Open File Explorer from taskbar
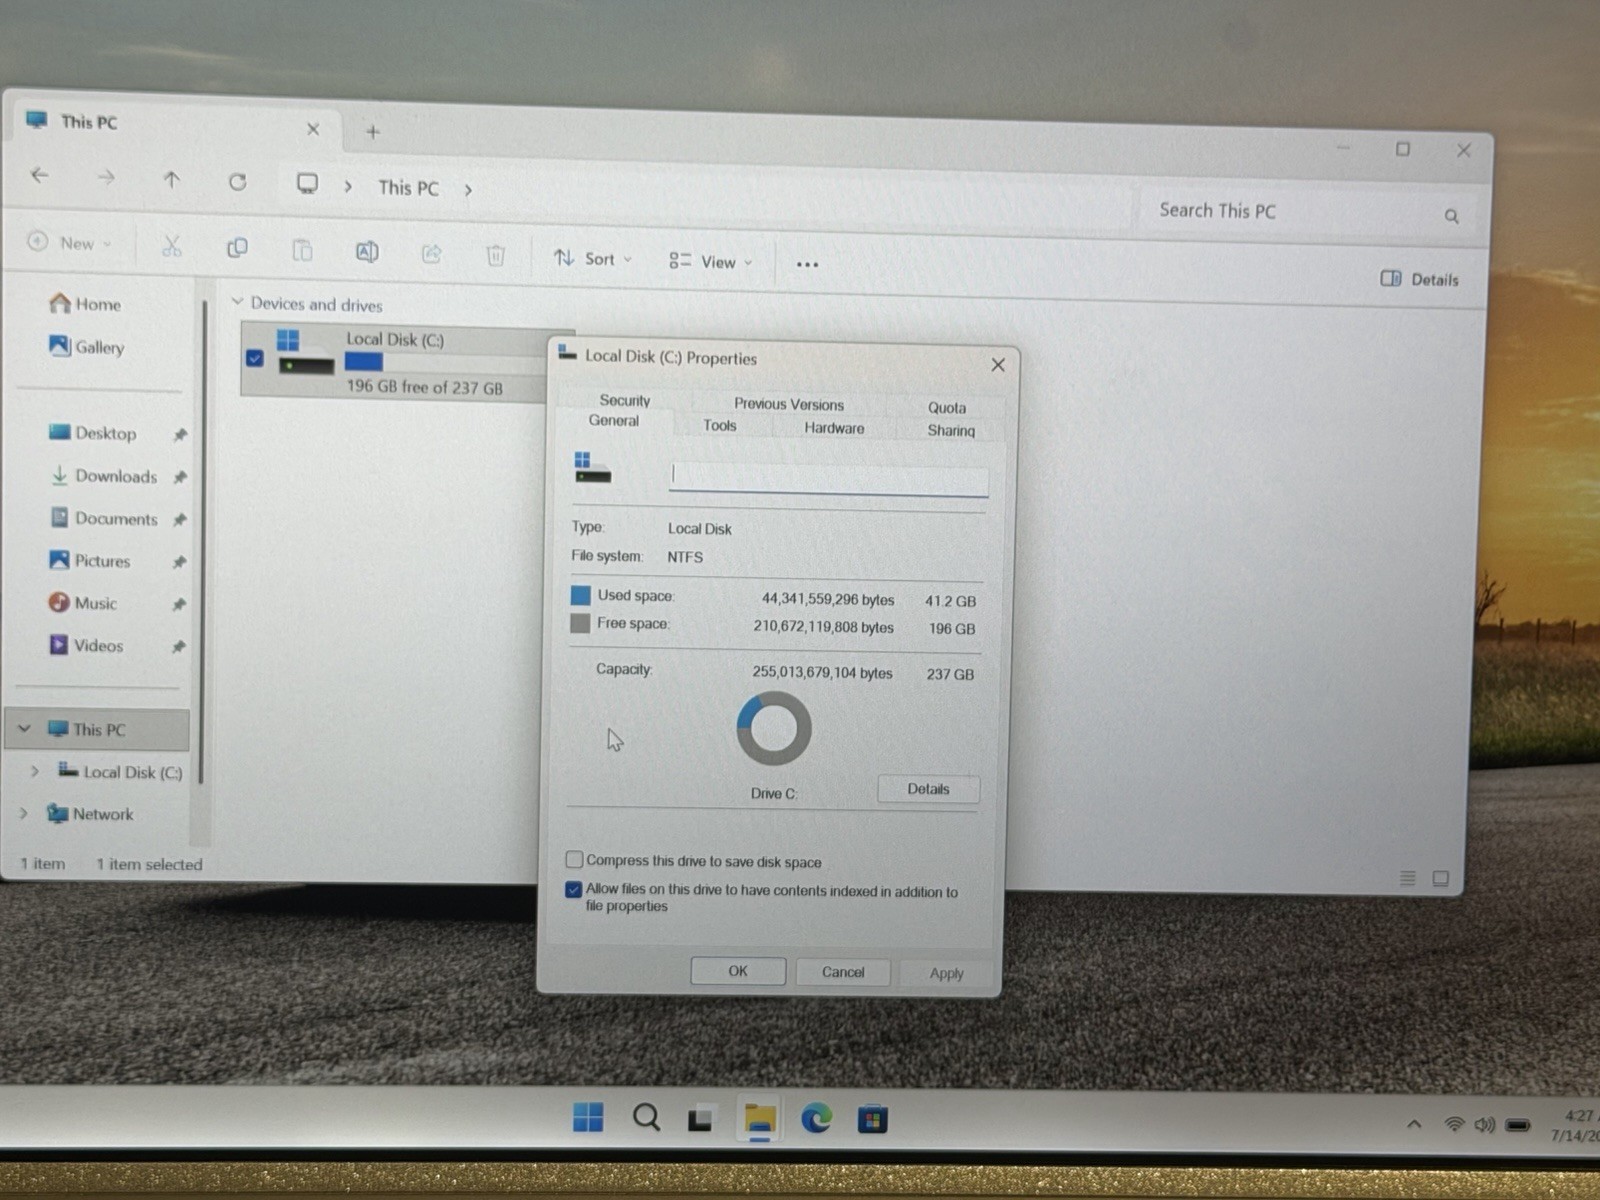Viewport: 1600px width, 1200px height. coord(760,1118)
